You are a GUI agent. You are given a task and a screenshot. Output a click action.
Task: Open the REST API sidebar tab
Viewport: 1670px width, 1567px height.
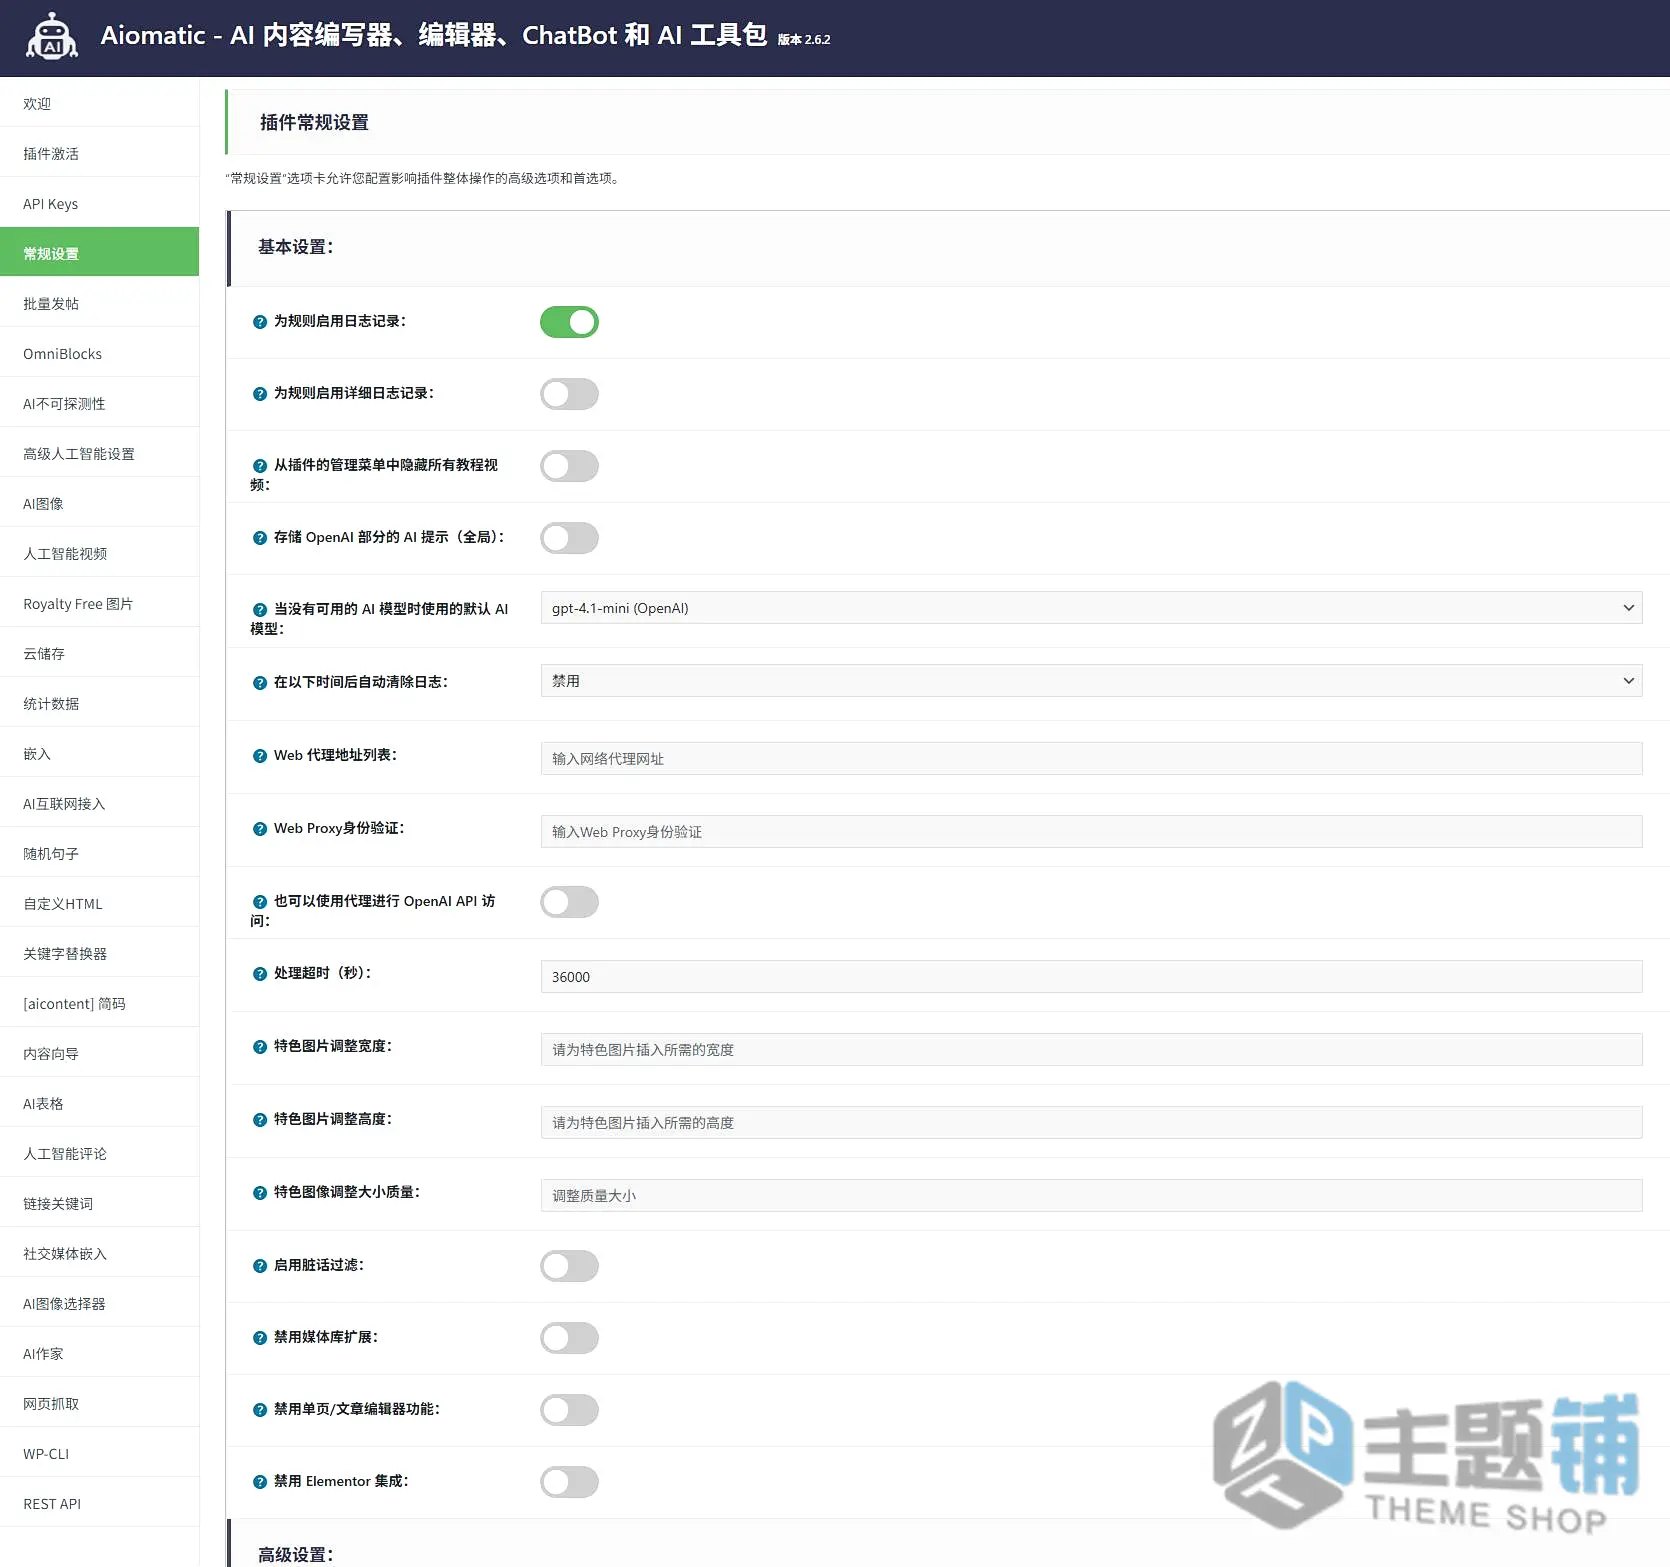tap(100, 1503)
